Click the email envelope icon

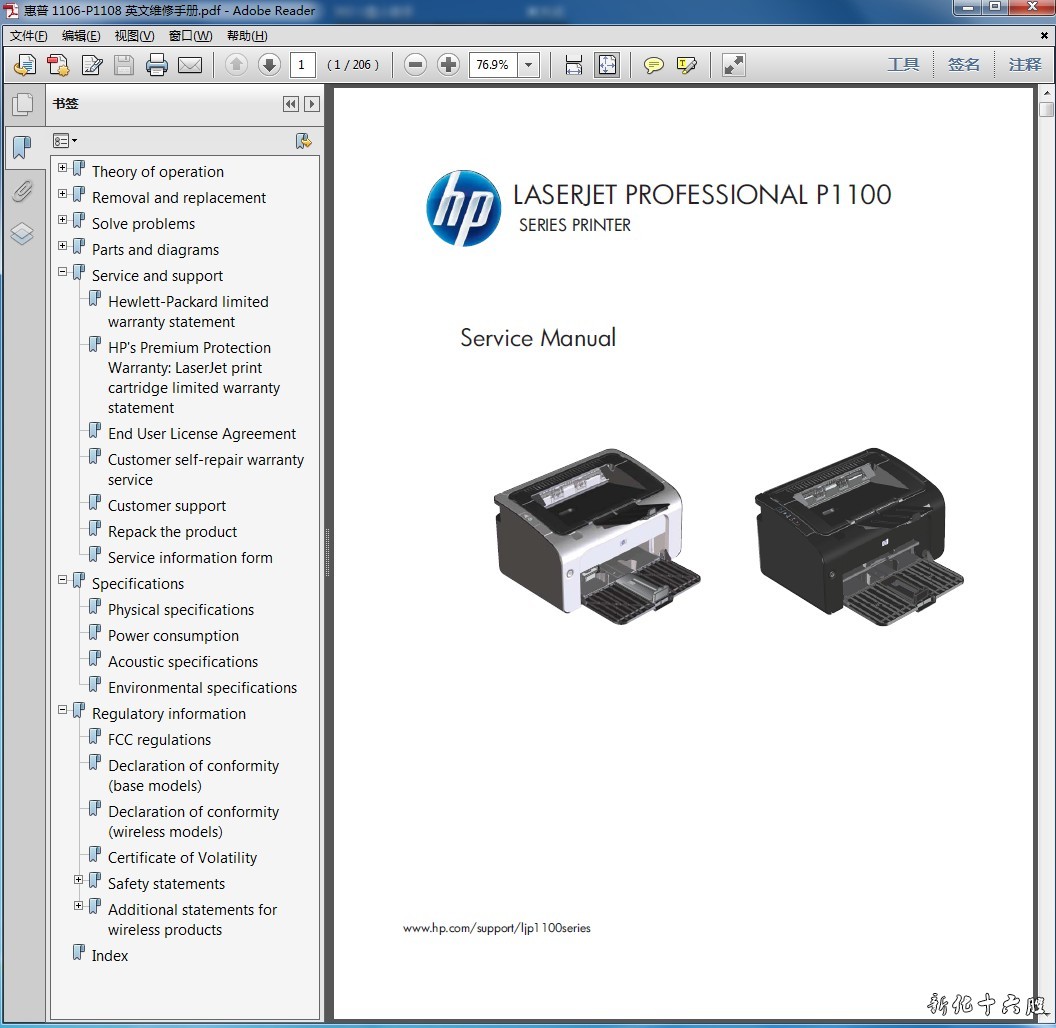190,66
